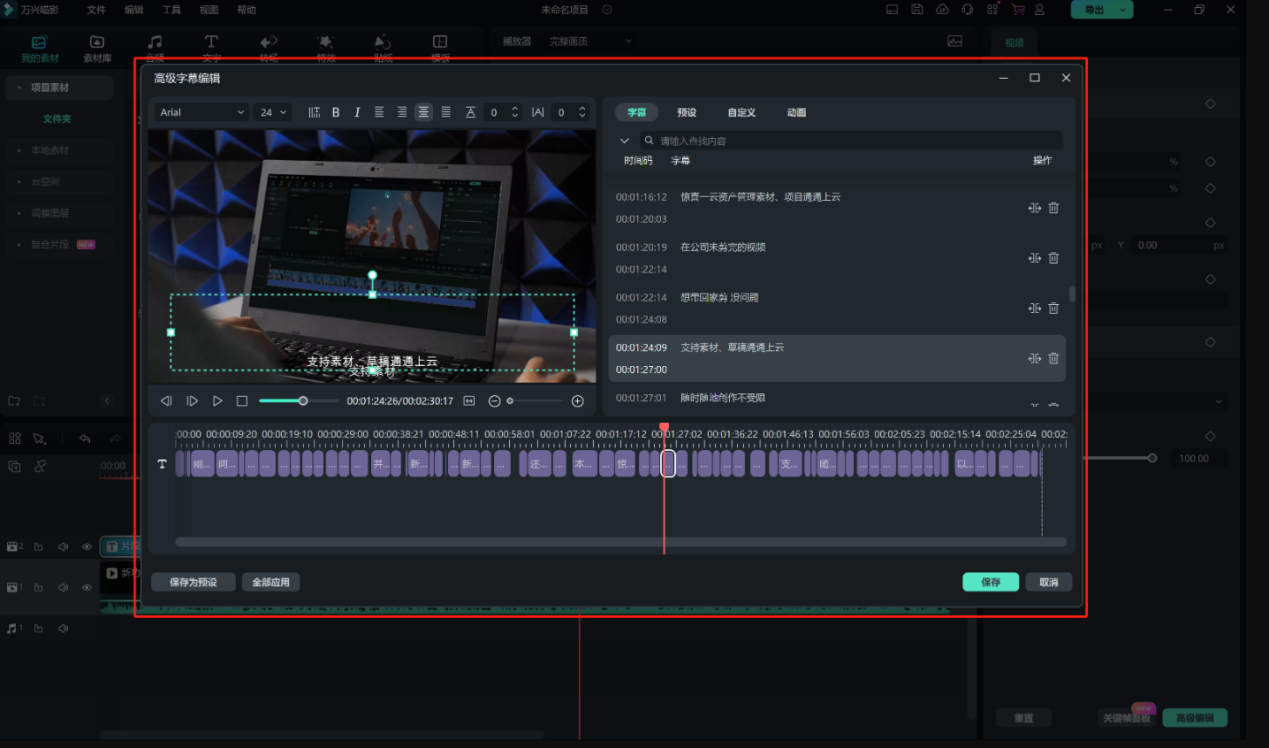This screenshot has height=748, width=1269.
Task: Open the Arial font dropdown
Action: [x=201, y=113]
